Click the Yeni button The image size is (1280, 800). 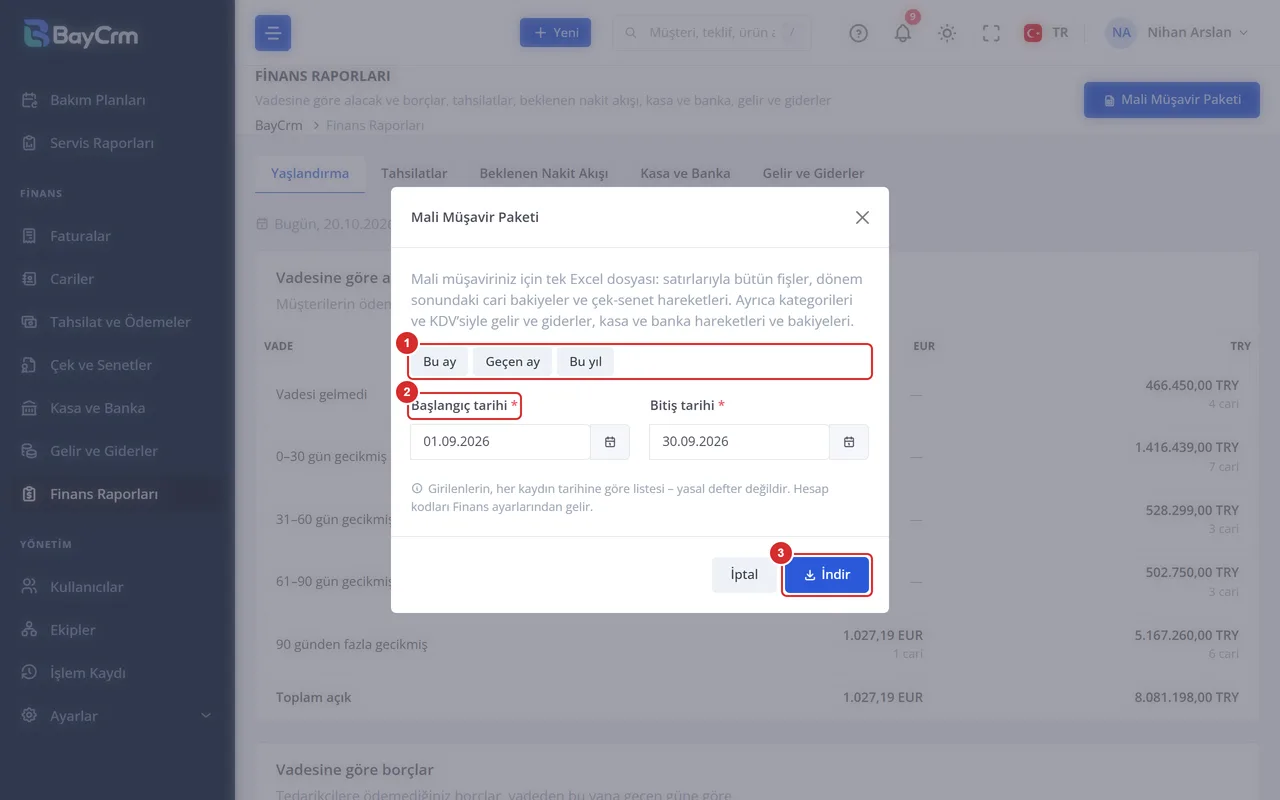click(555, 33)
